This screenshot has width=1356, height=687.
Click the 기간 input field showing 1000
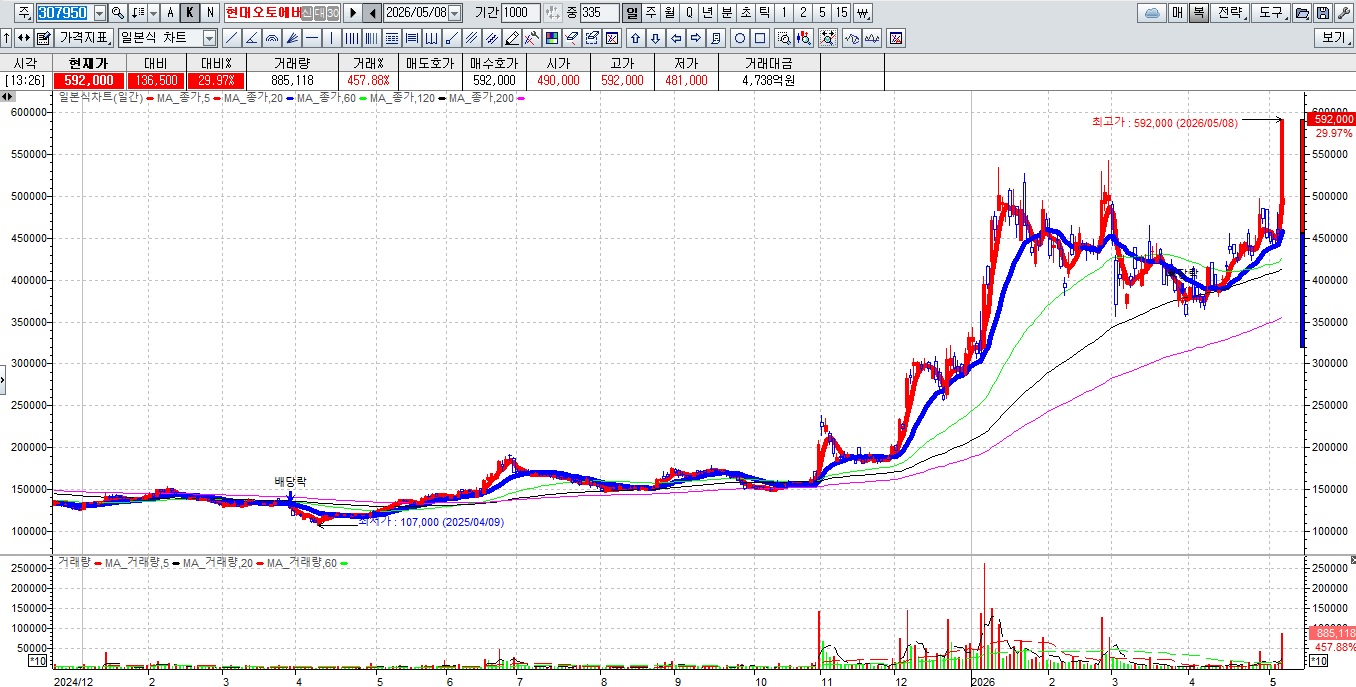(519, 13)
